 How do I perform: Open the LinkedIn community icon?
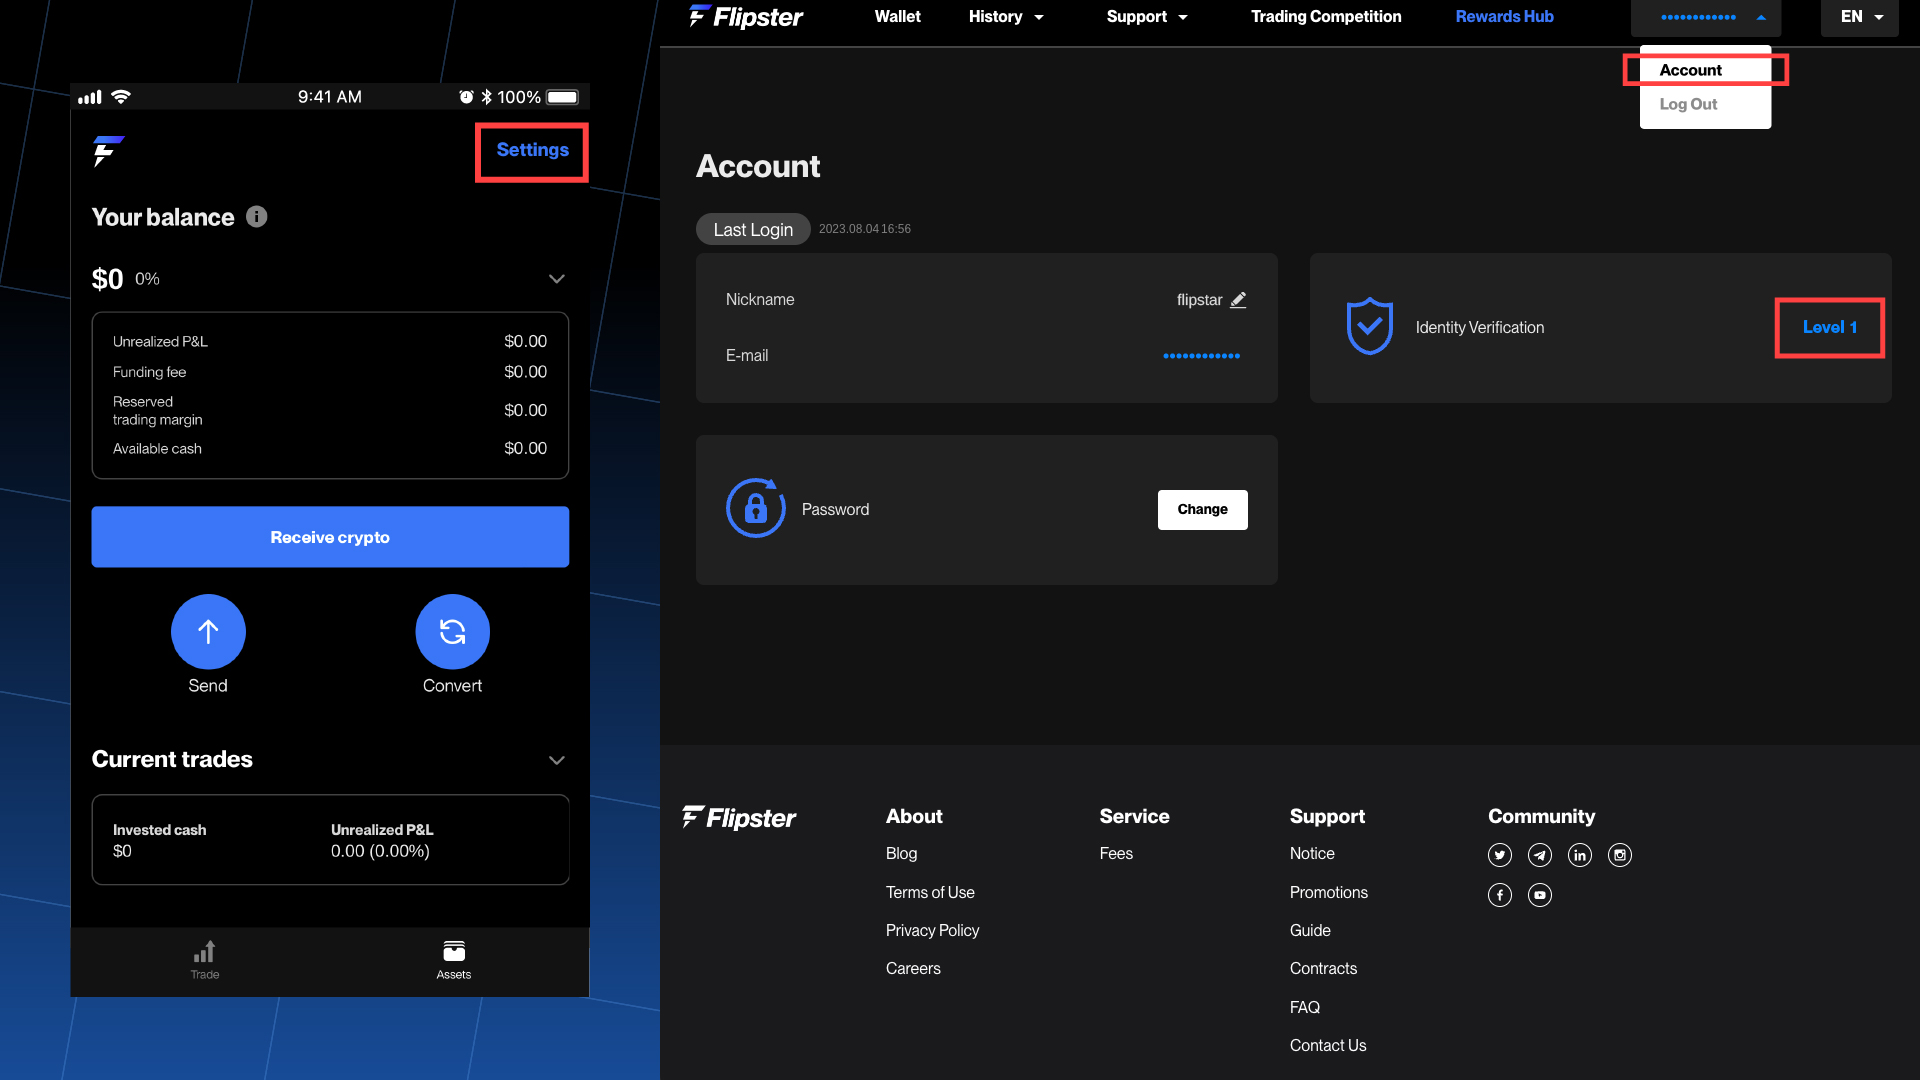point(1580,855)
